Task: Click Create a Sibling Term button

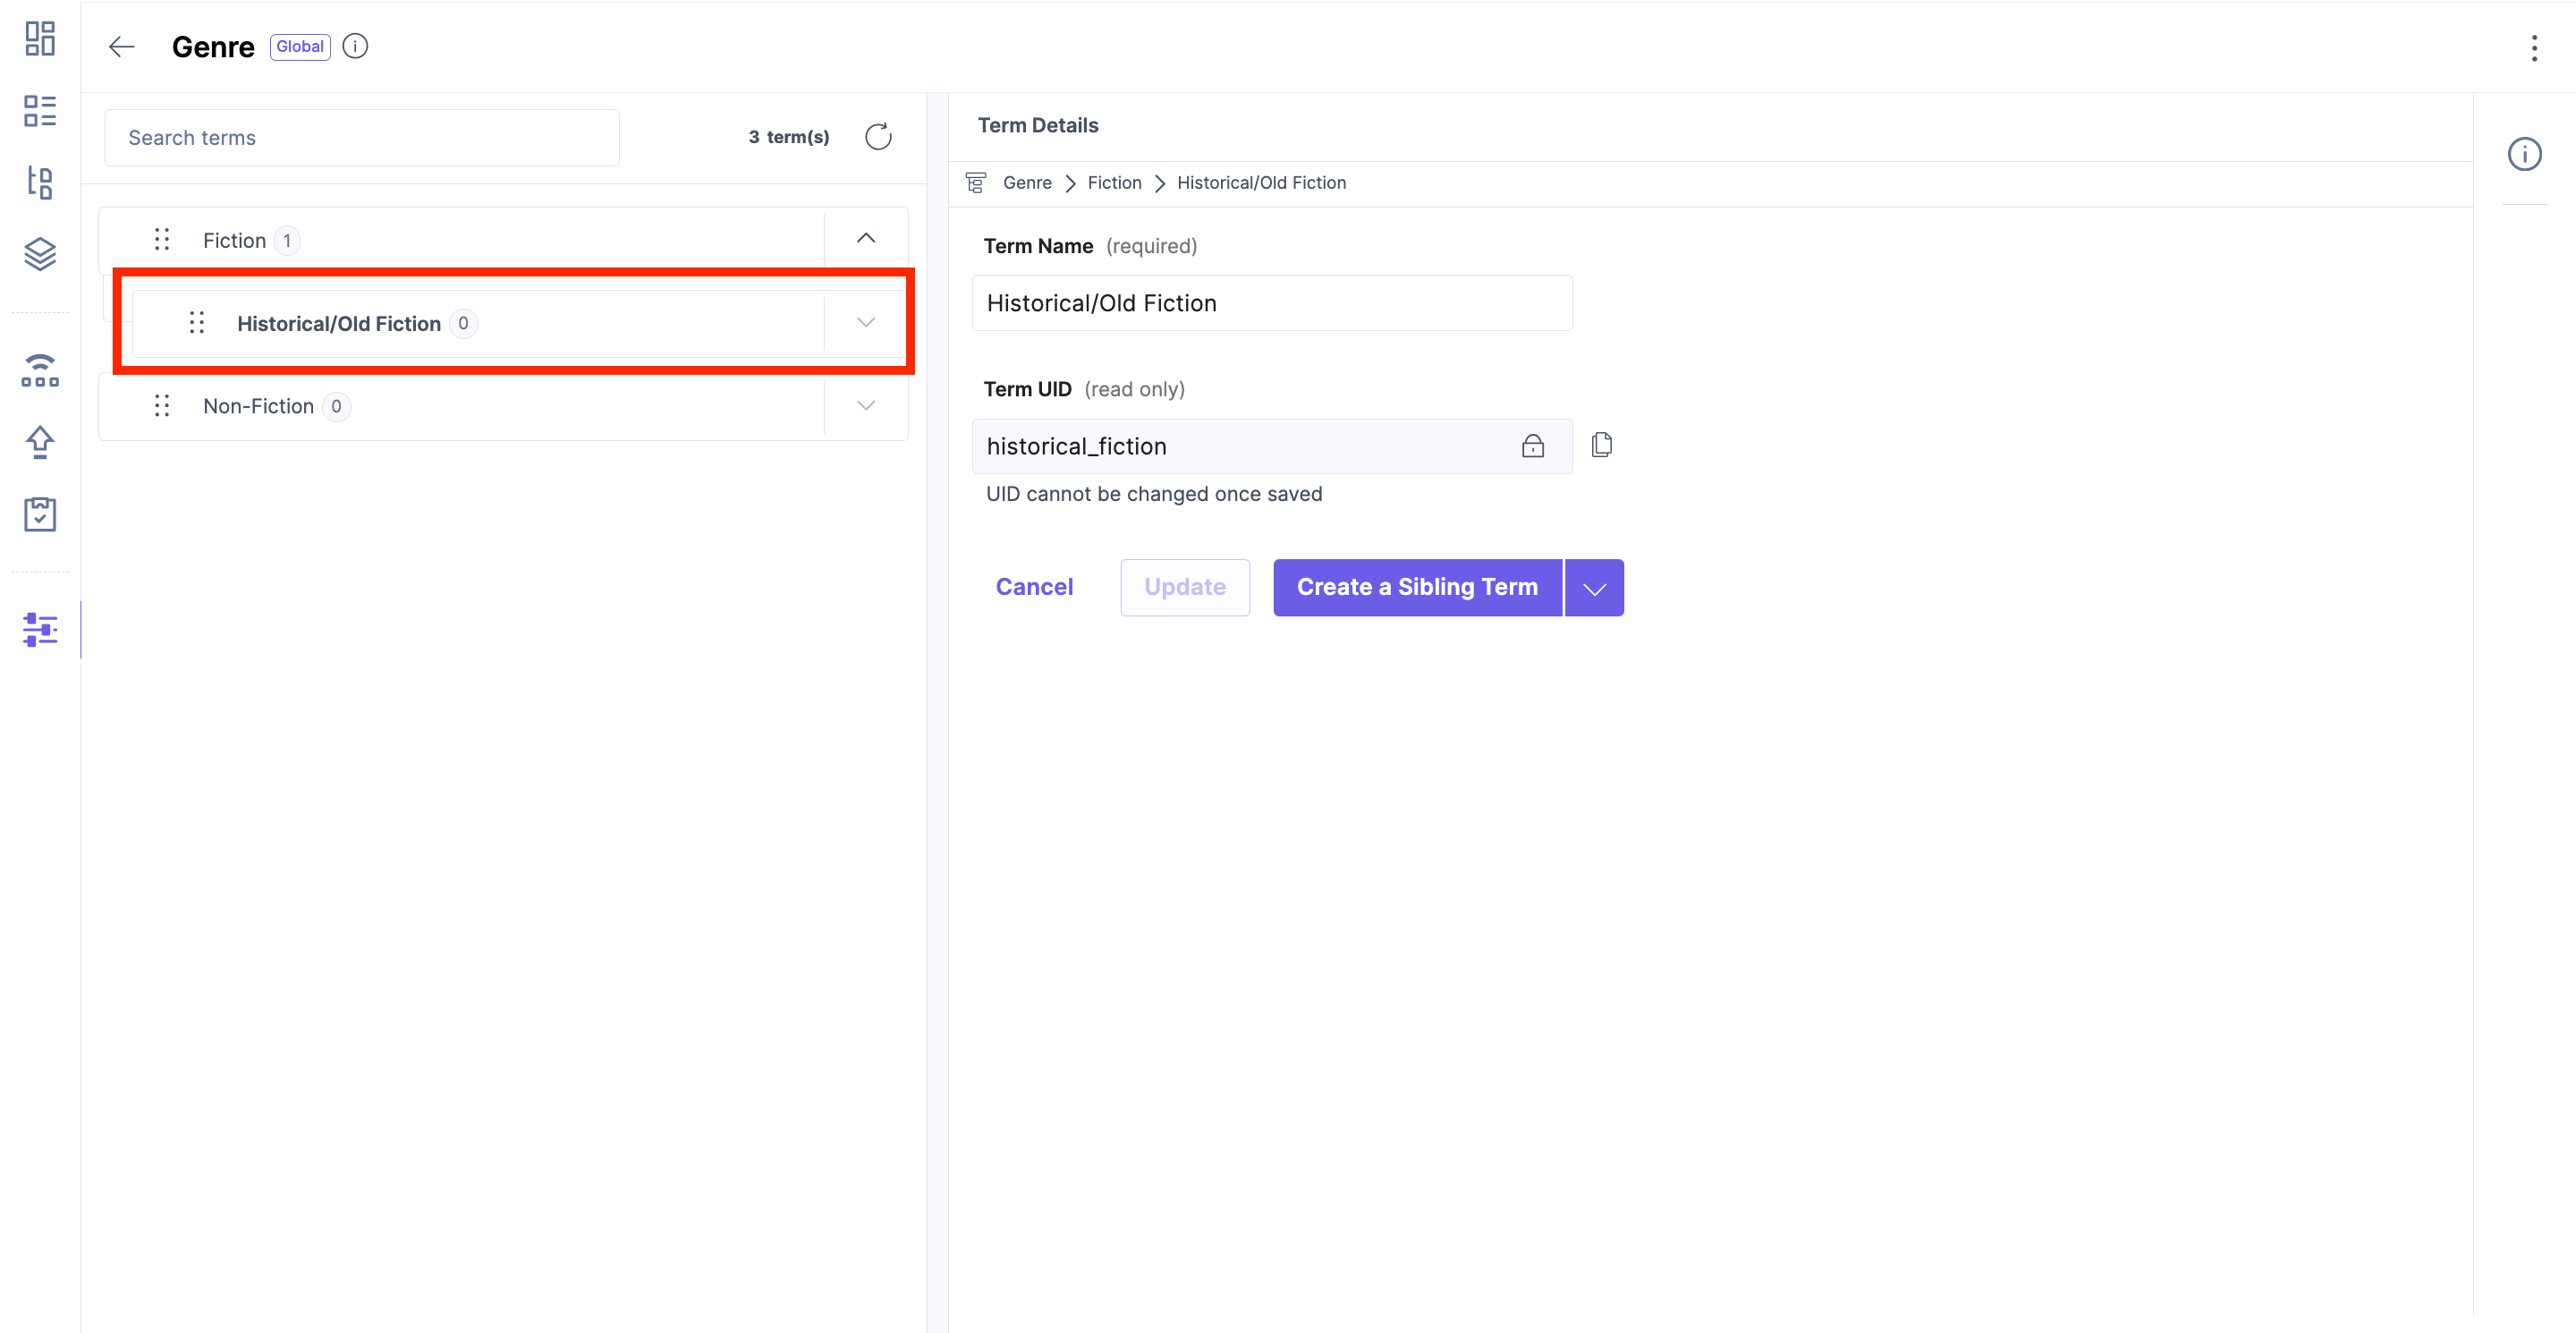Action: [x=1417, y=588]
